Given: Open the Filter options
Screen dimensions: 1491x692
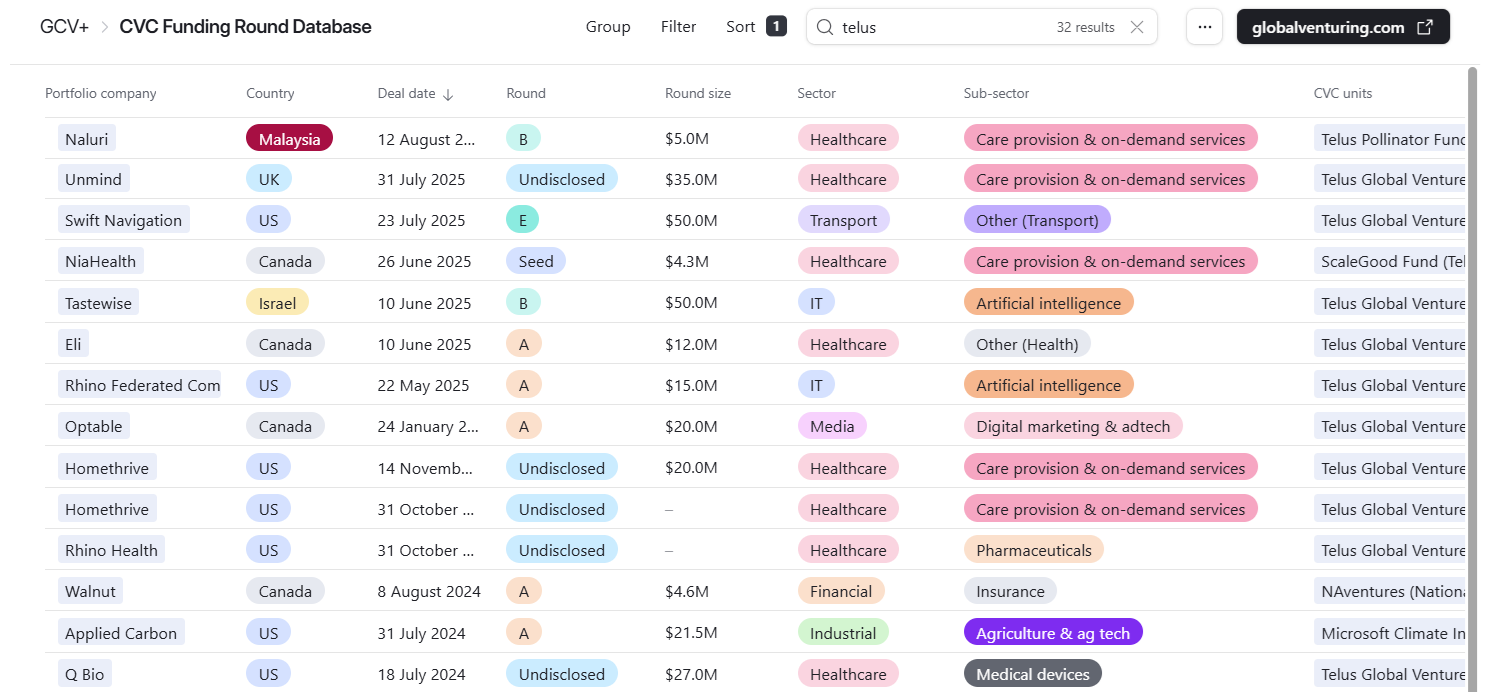Looking at the screenshot, I should 678,27.
